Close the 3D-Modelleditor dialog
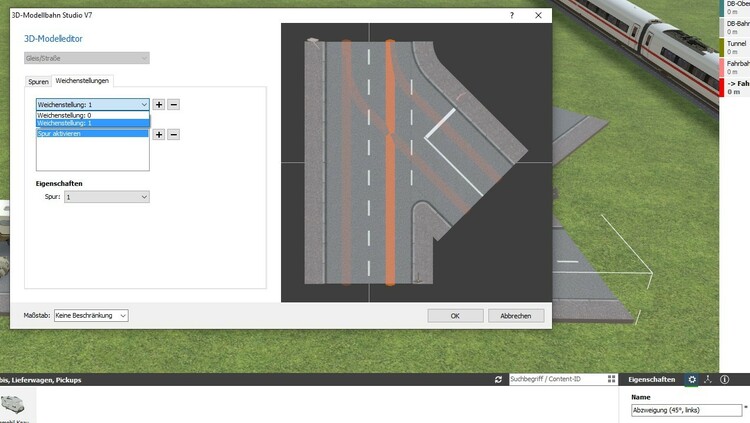The height and width of the screenshot is (423, 750). [538, 15]
